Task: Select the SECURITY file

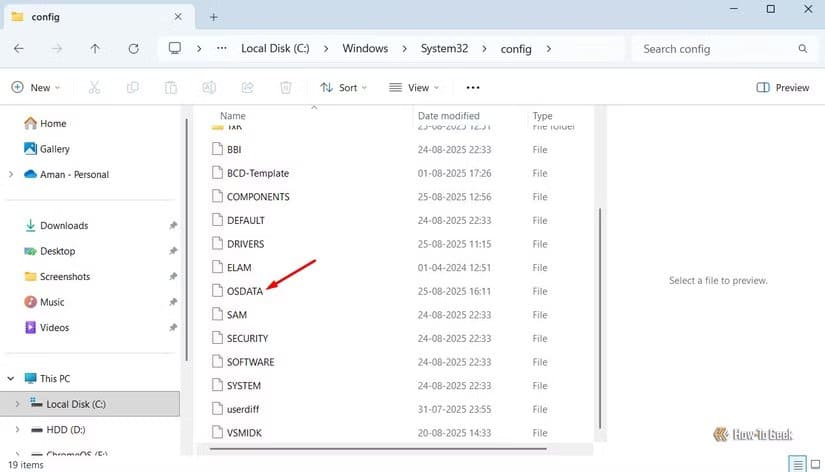Action: click(247, 338)
